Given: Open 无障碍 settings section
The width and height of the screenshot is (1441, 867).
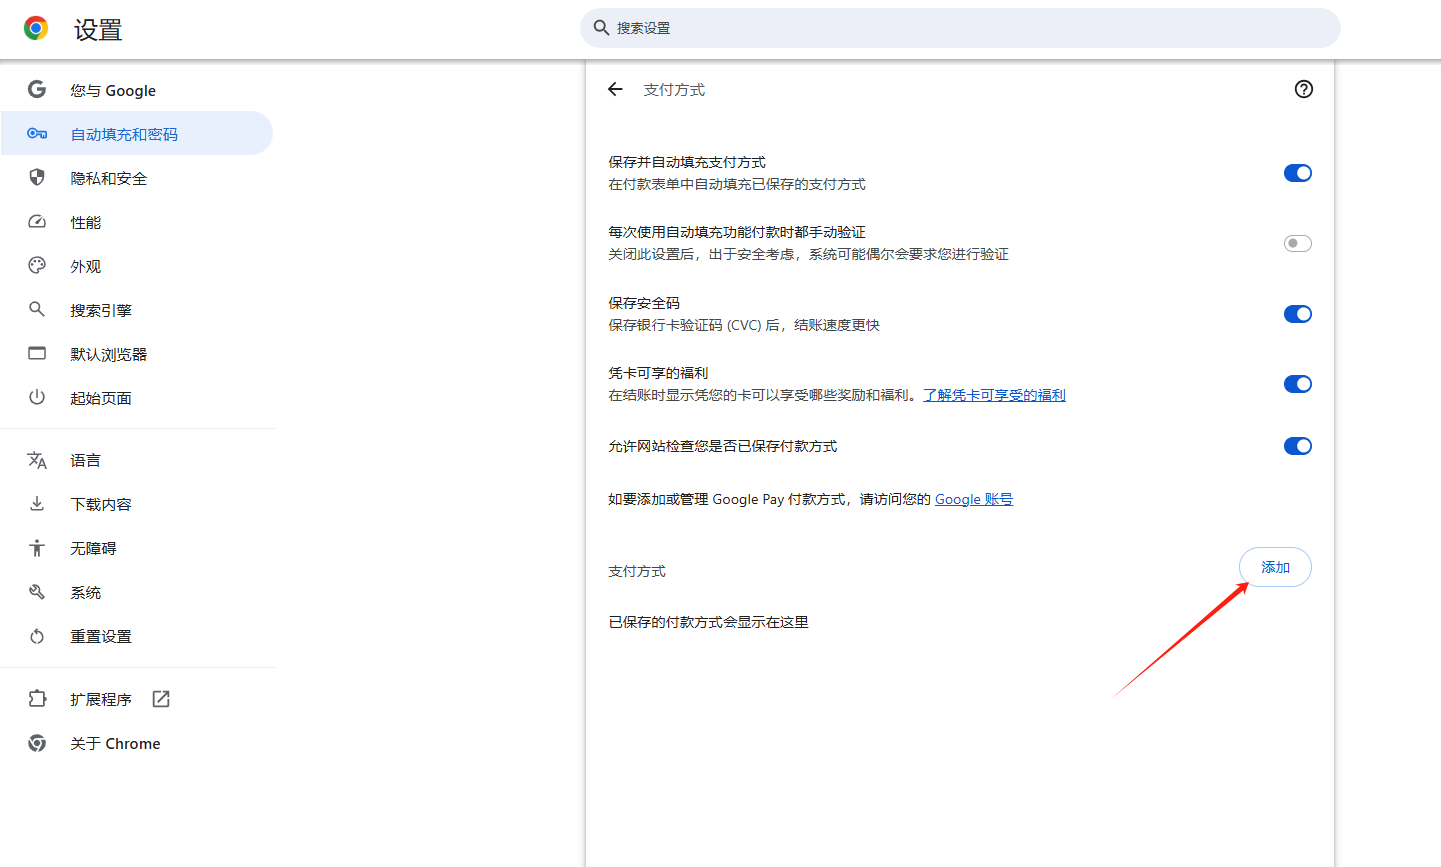Looking at the screenshot, I should (x=137, y=548).
